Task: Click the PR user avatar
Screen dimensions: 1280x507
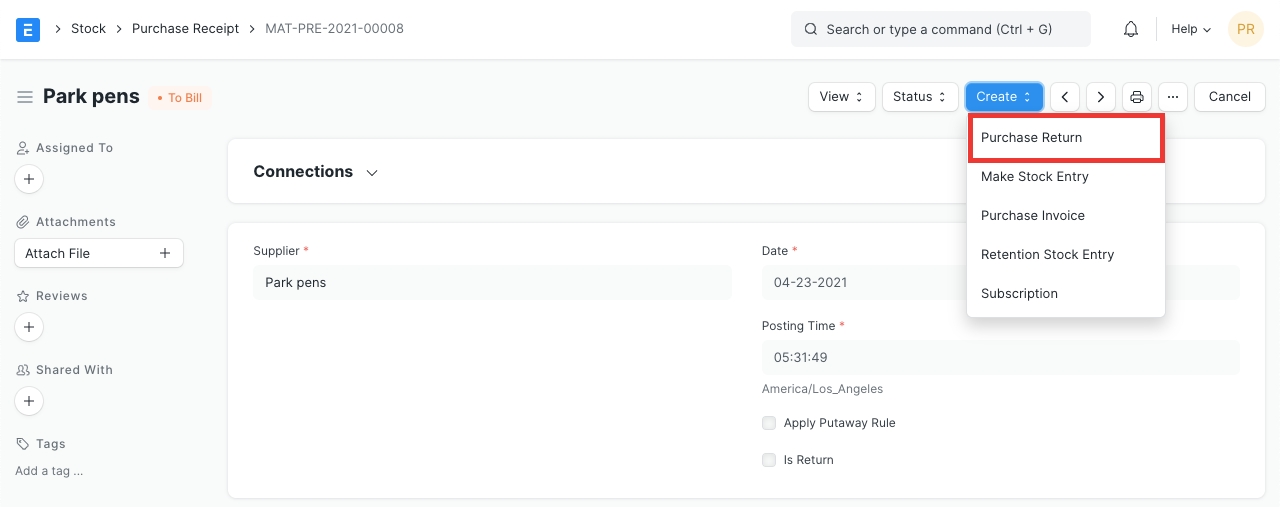Action: [1245, 29]
